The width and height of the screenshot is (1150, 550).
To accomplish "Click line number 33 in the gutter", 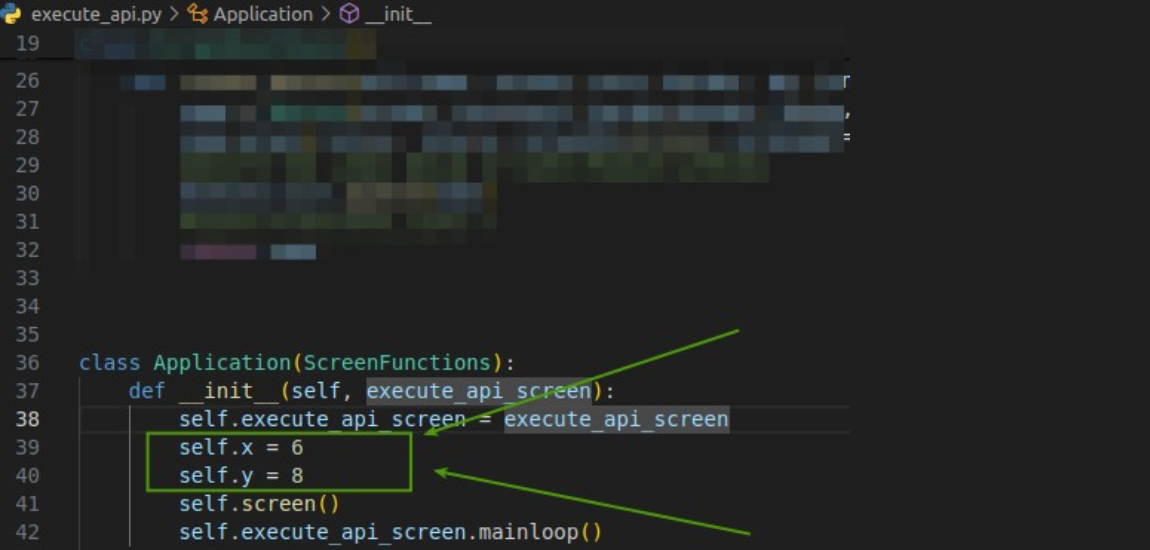I will (27, 277).
